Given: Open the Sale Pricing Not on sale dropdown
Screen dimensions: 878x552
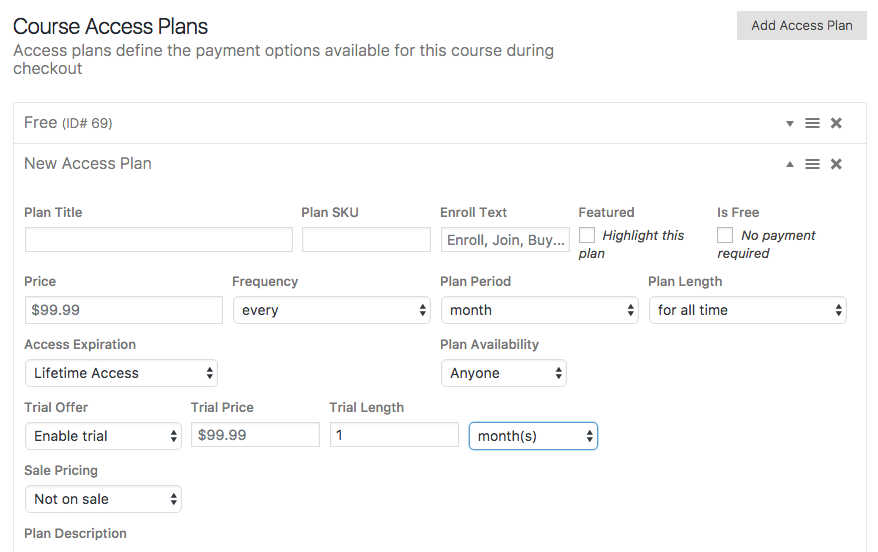Looking at the screenshot, I should tap(103, 499).
